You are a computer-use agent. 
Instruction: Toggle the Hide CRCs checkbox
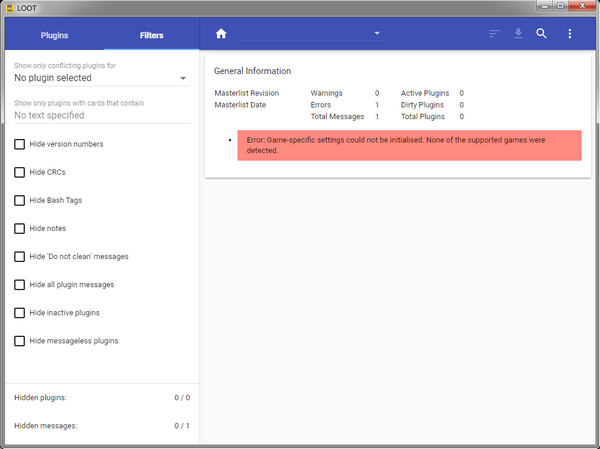coord(20,172)
